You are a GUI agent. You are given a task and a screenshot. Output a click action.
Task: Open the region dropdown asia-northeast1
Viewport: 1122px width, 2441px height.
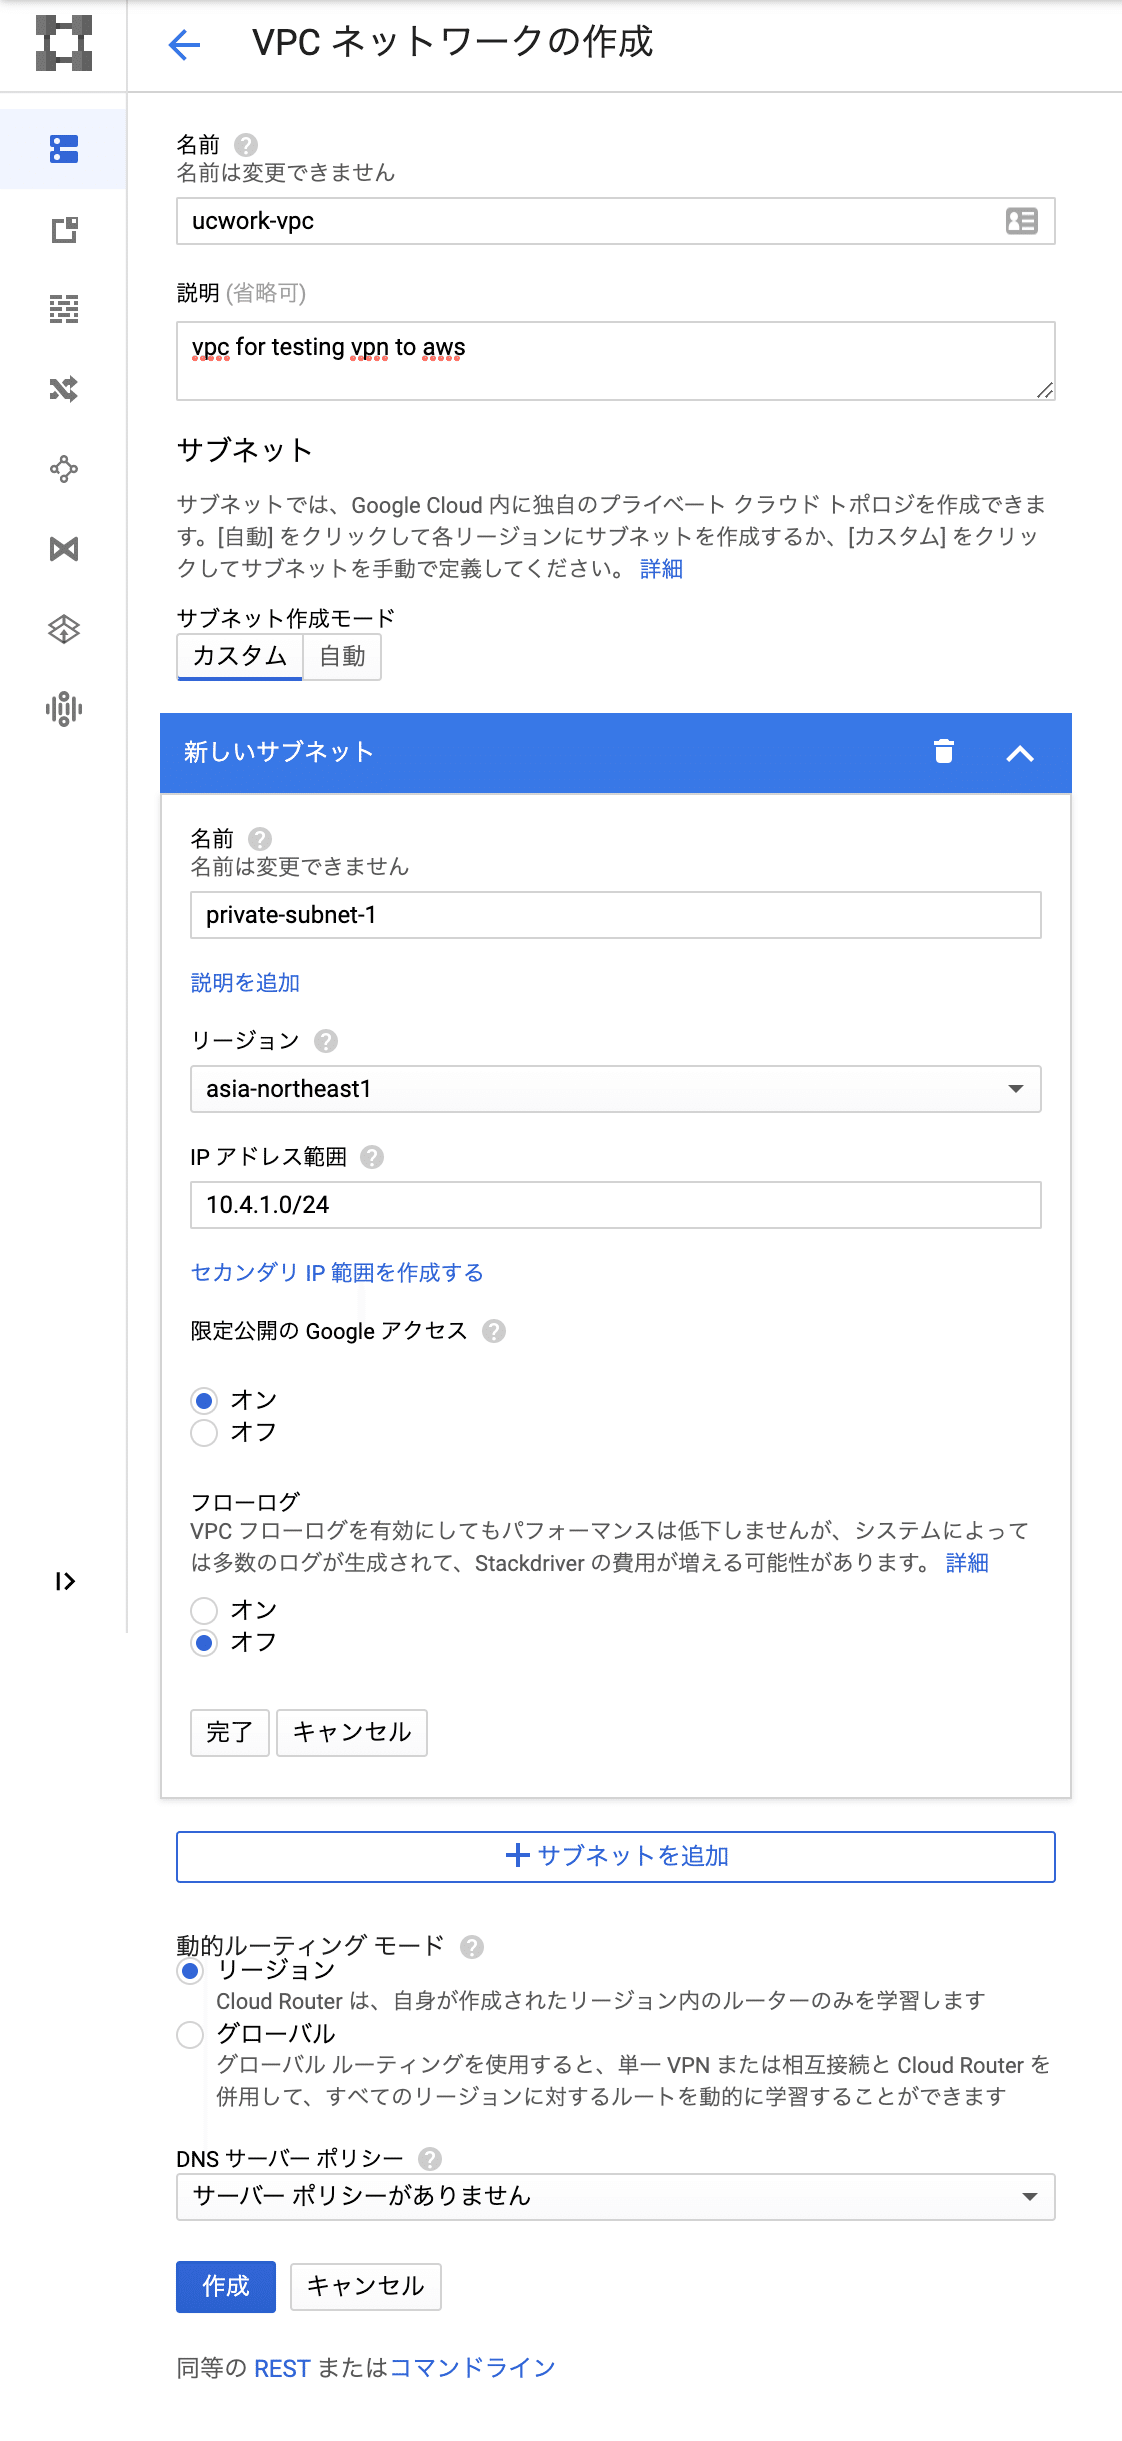(x=616, y=1089)
